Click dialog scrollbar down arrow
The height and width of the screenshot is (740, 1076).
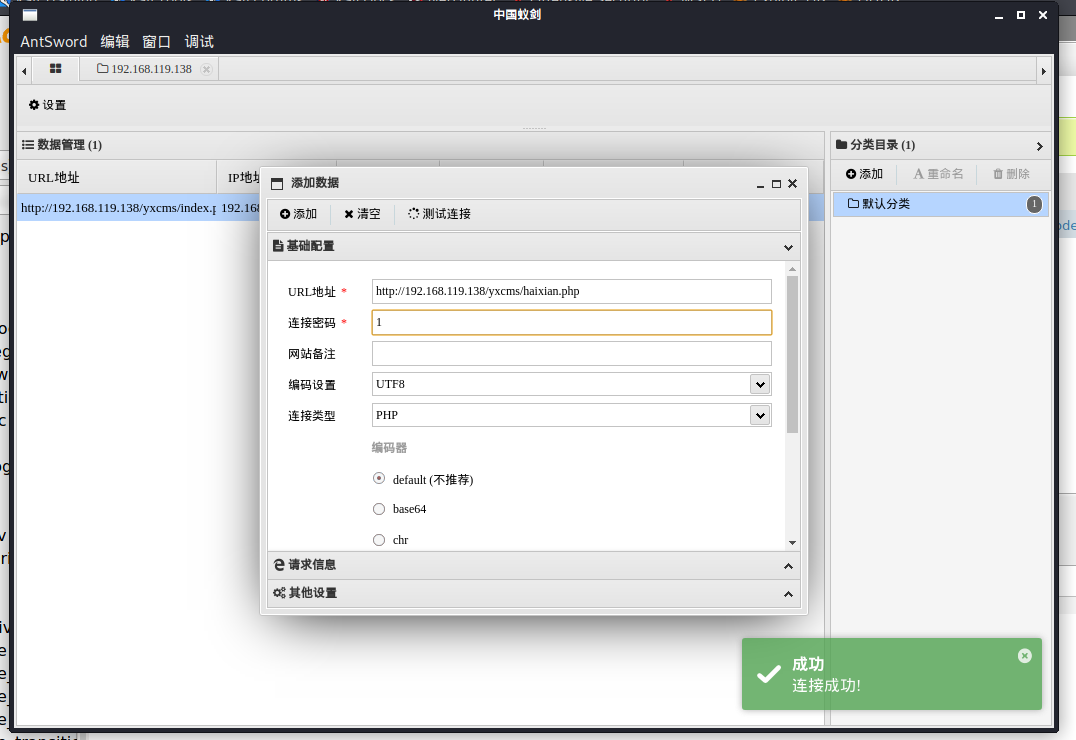[793, 542]
